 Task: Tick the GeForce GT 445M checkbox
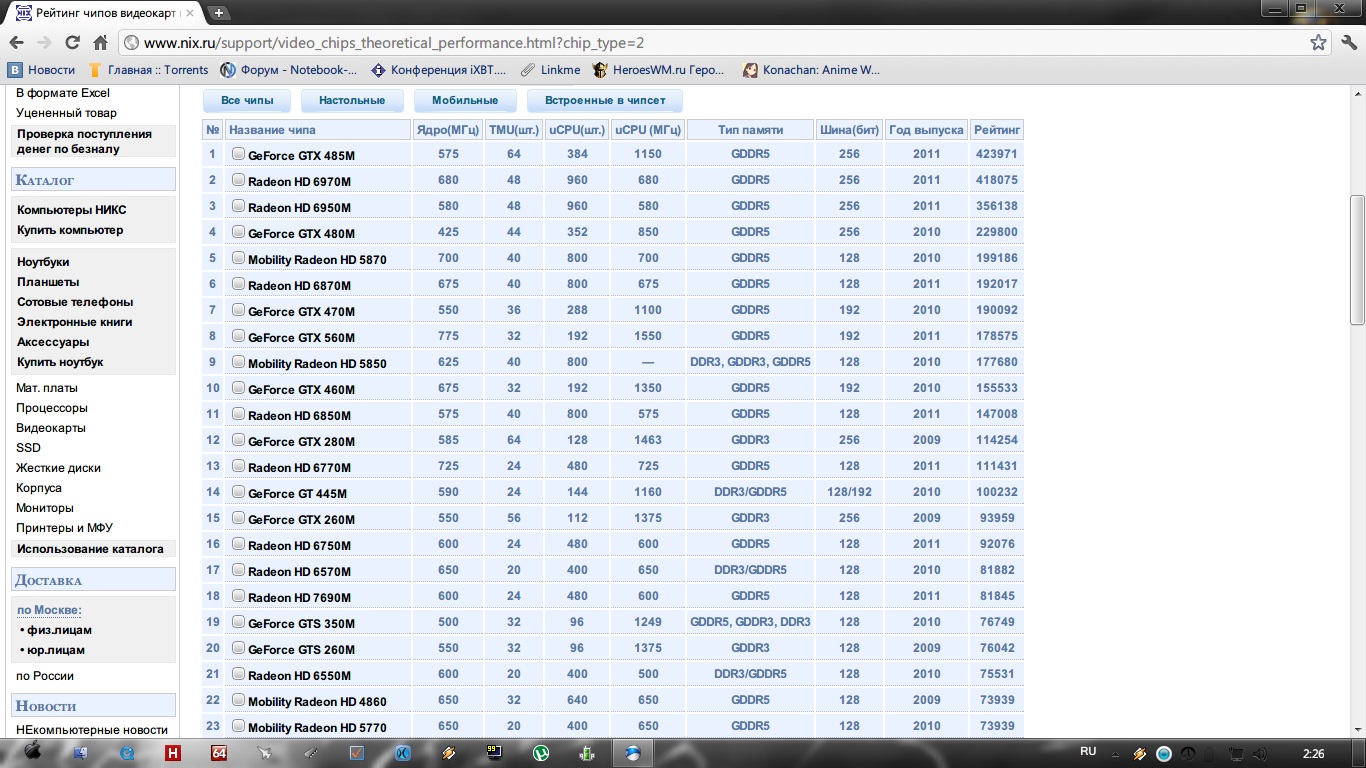click(x=238, y=492)
